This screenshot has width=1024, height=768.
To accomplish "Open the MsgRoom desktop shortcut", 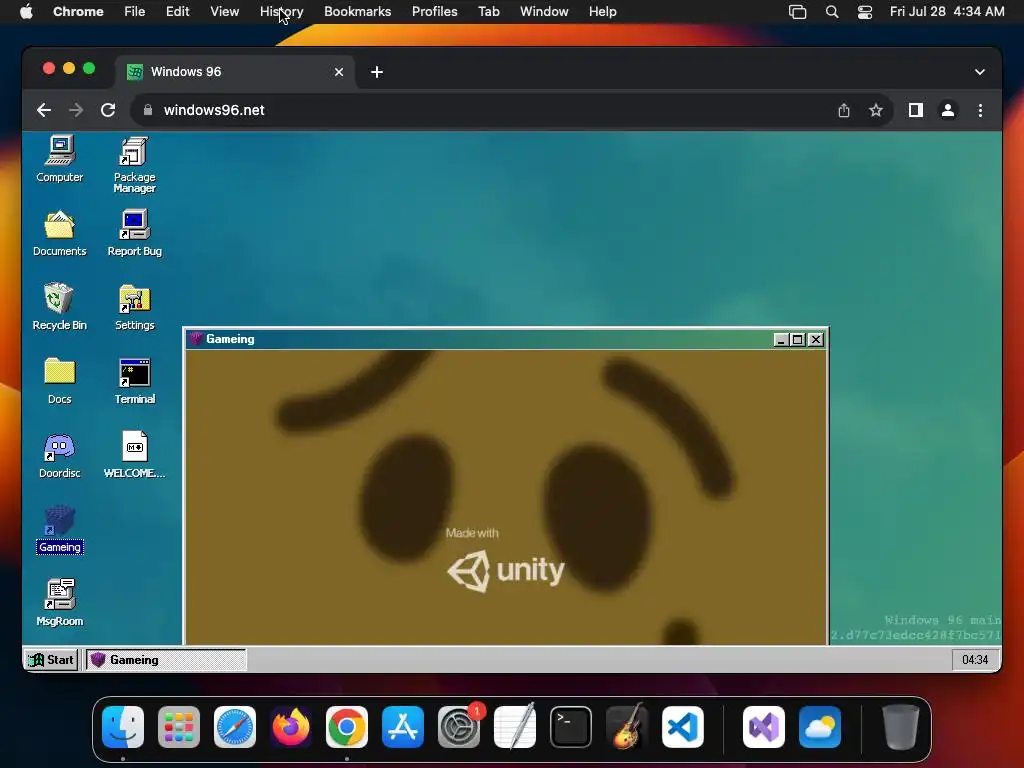I will (x=59, y=603).
